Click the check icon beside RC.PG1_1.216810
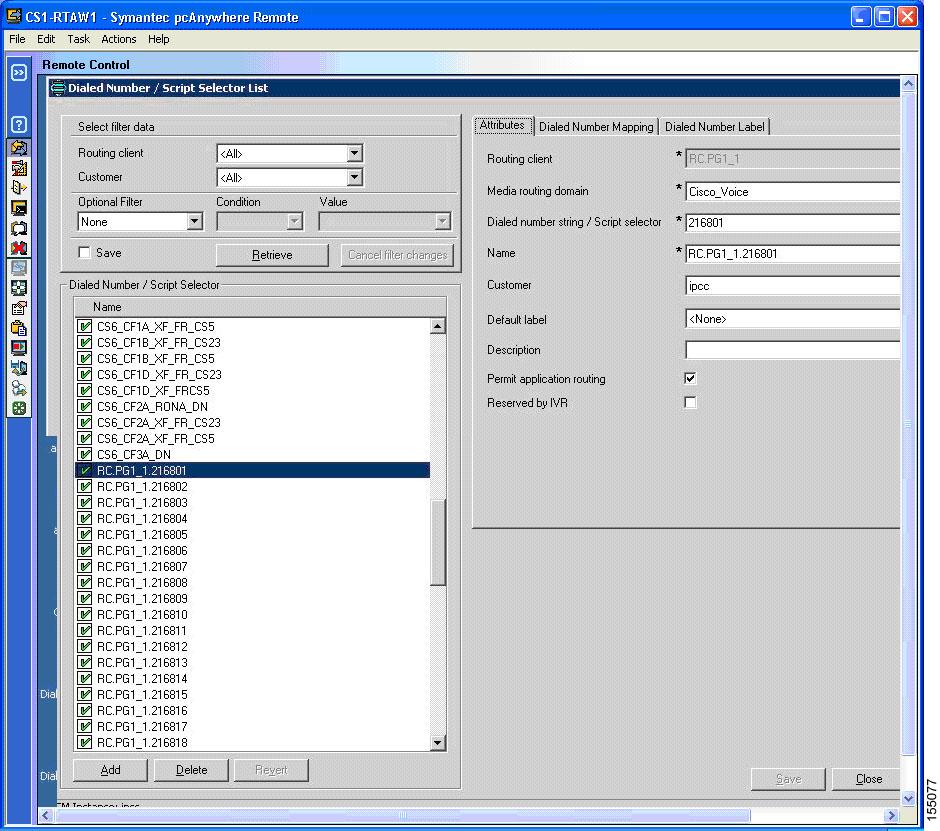940x831 pixels. click(x=85, y=615)
